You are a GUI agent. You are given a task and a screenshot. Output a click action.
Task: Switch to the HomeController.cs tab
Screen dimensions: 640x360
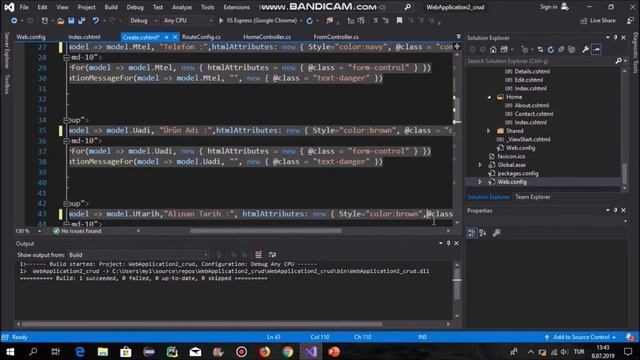(x=267, y=37)
